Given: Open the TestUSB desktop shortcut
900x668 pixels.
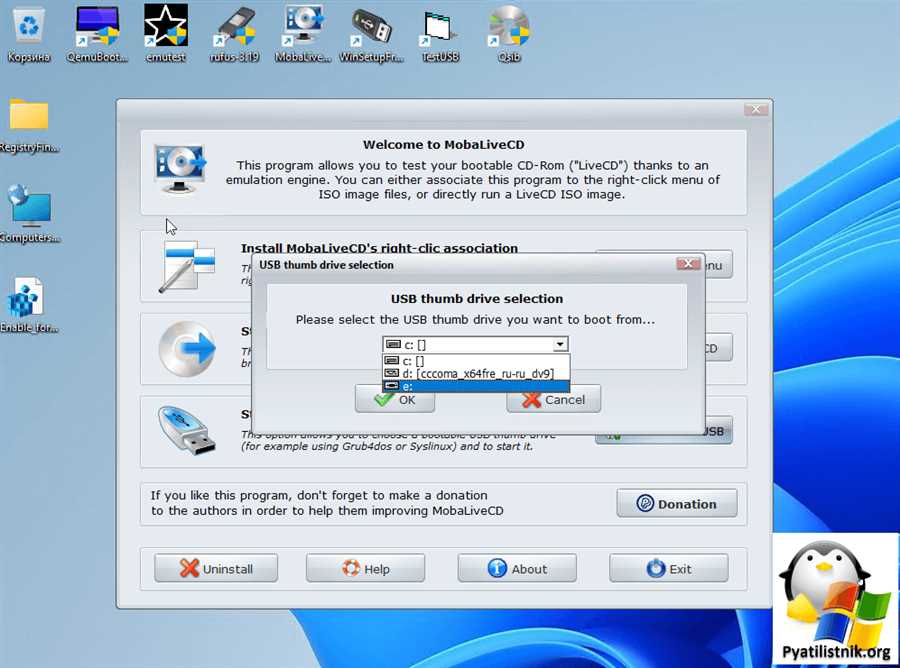Looking at the screenshot, I should 440,27.
